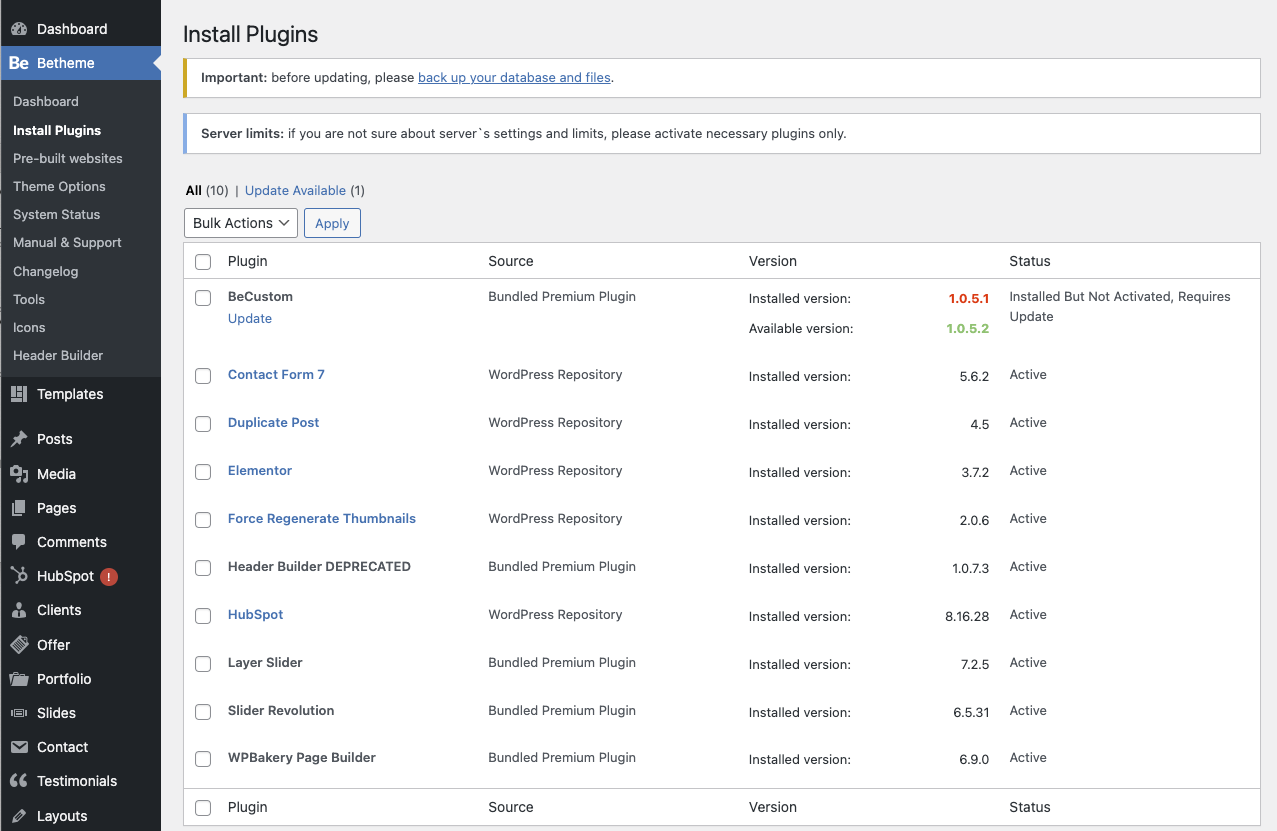
Task: Filter by Update Available plugins
Action: pos(295,190)
